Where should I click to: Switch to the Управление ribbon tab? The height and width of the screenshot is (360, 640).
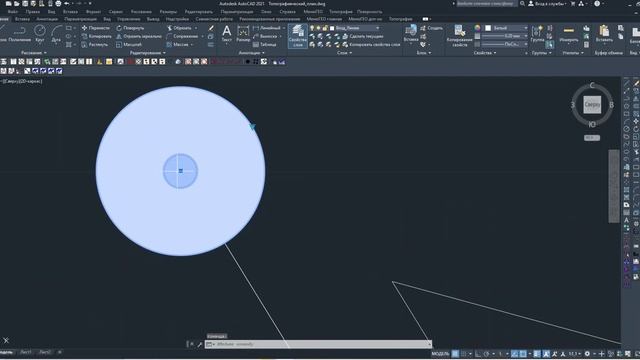(x=129, y=19)
